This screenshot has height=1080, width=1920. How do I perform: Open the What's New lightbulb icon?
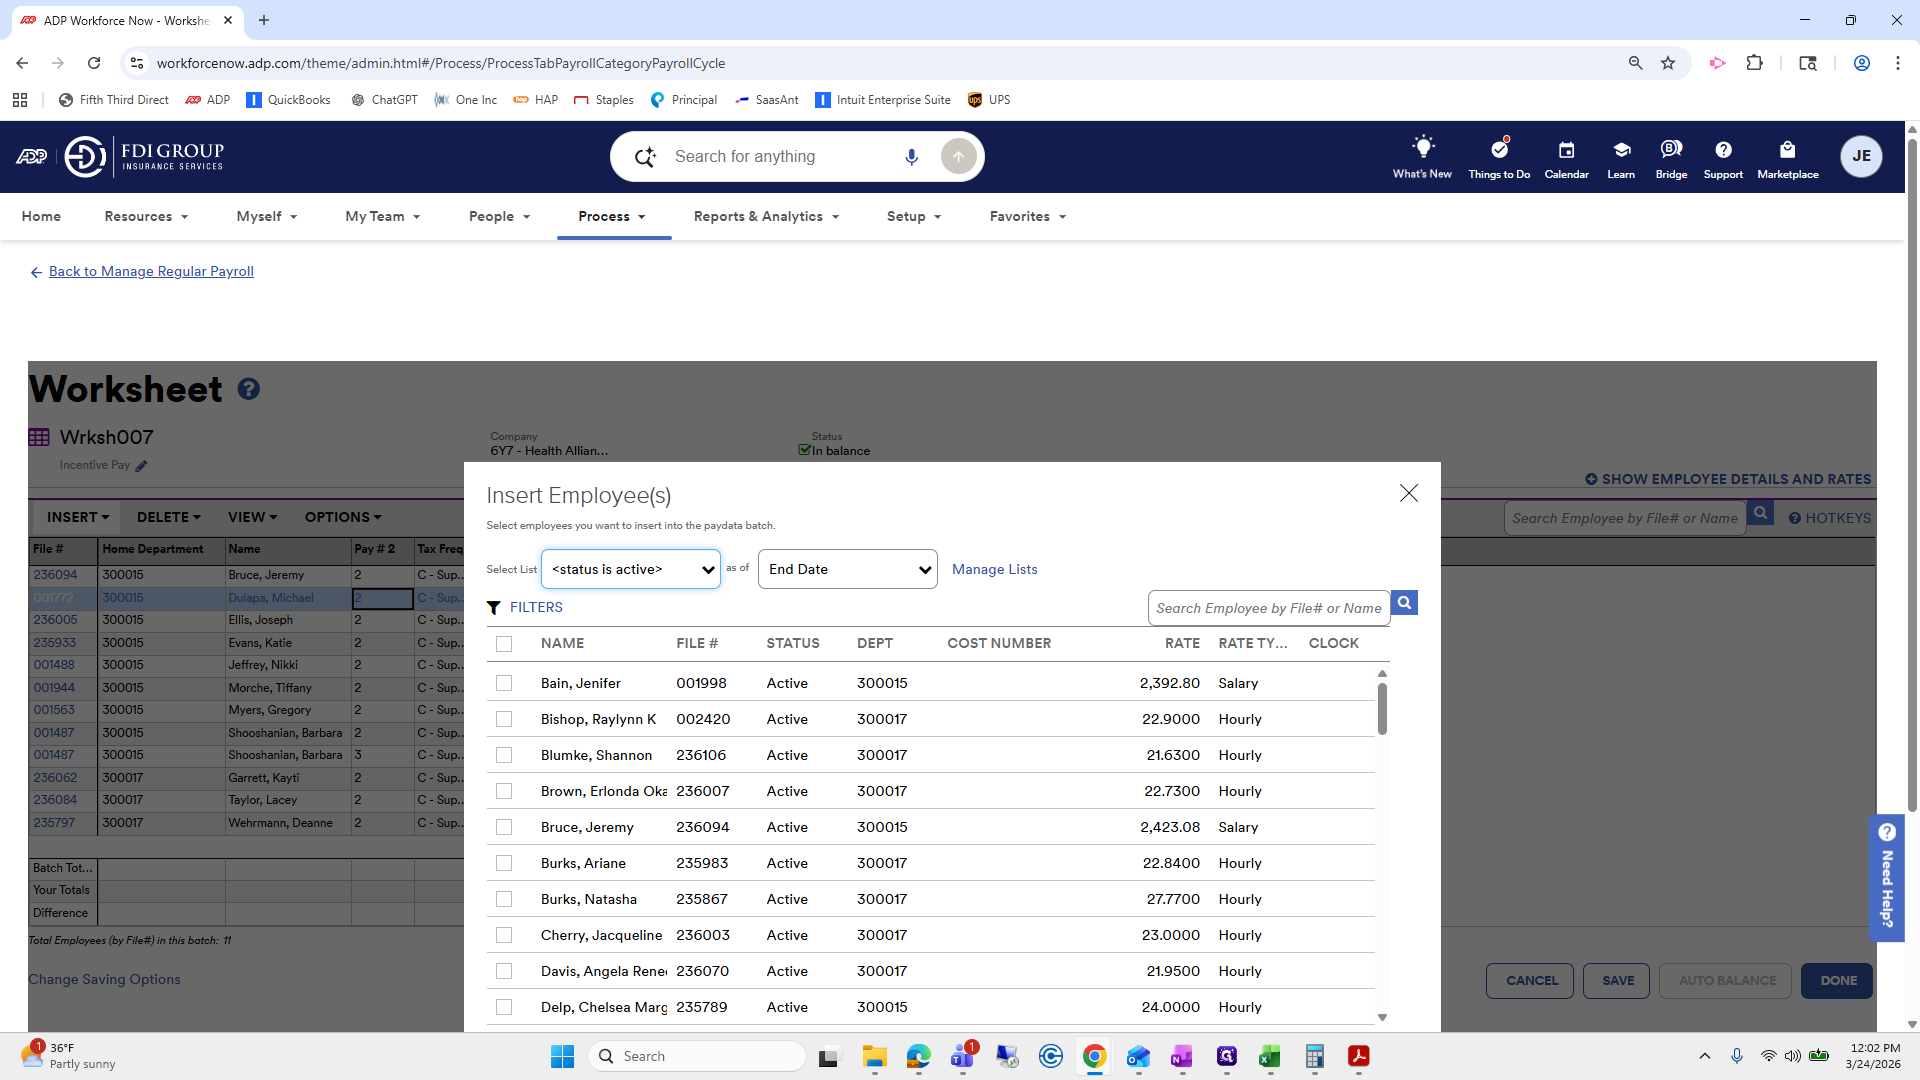(1422, 148)
